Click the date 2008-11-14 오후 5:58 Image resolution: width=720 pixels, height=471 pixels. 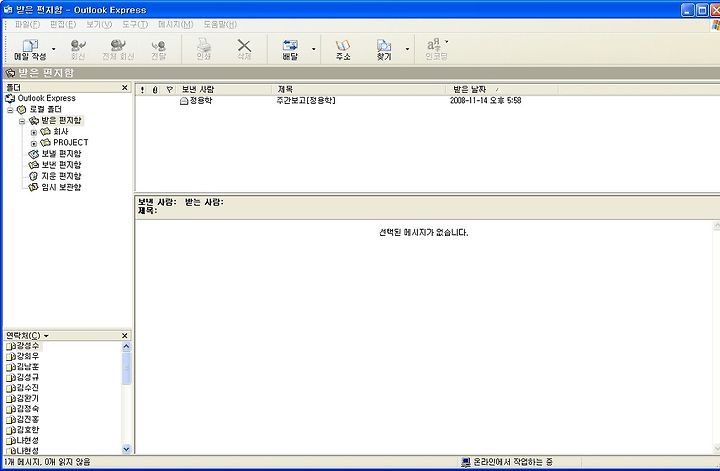[485, 101]
